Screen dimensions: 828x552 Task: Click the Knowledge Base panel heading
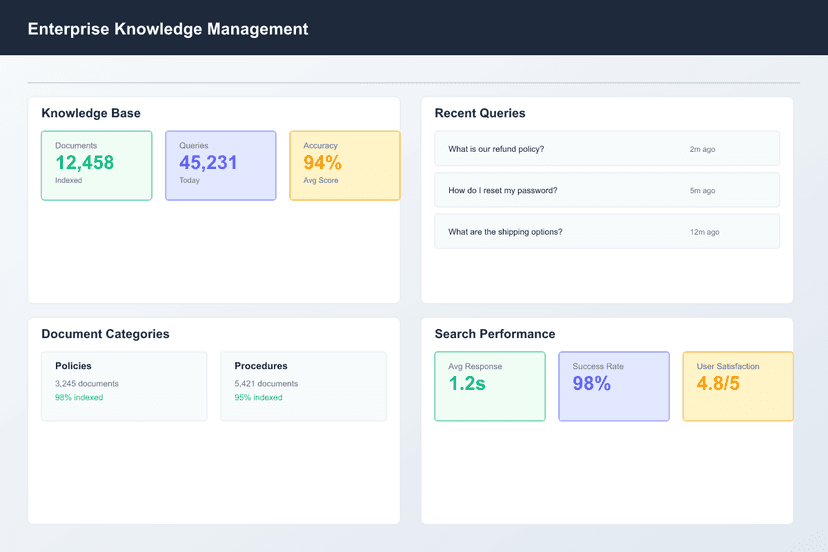pos(91,113)
